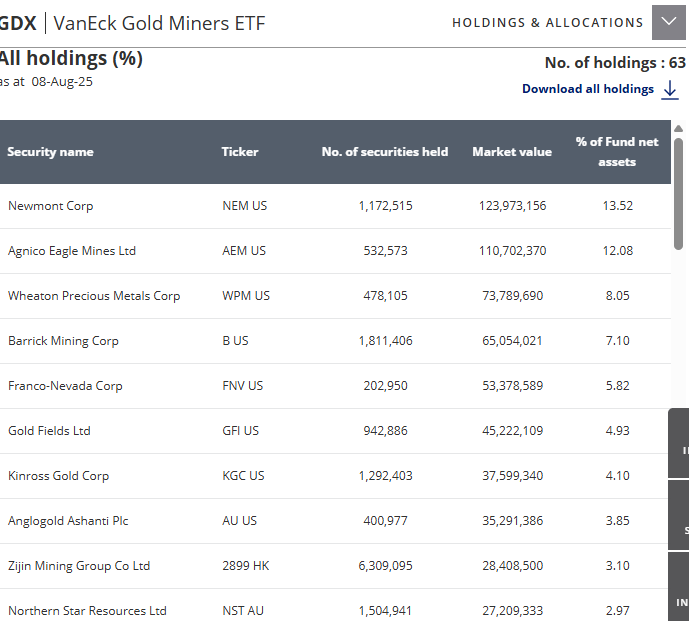Select Zijin Mining Group Co Ltd row
This screenshot has width=689, height=621.
(x=79, y=566)
